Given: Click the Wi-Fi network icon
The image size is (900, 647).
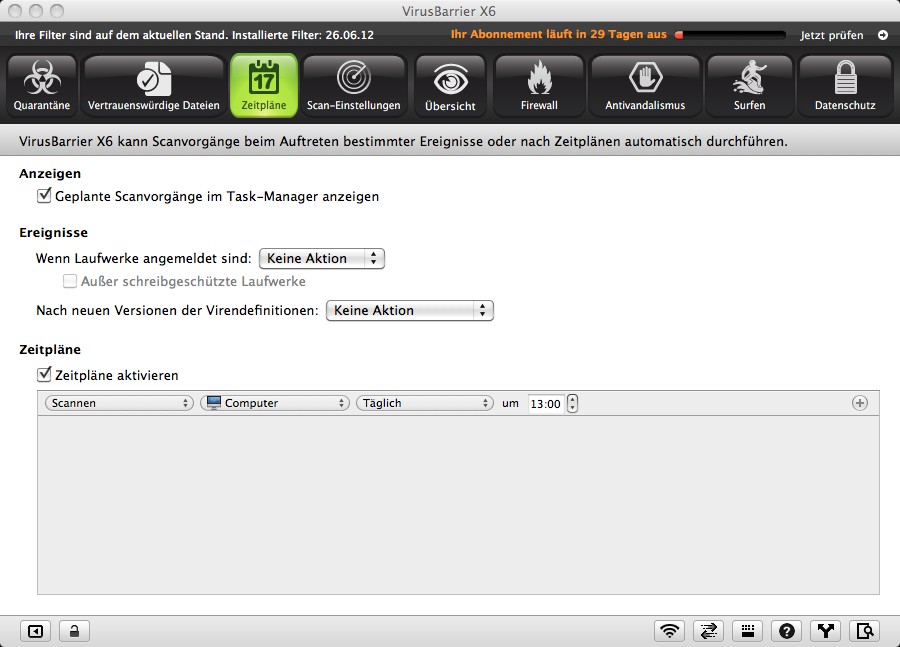Looking at the screenshot, I should [x=669, y=631].
